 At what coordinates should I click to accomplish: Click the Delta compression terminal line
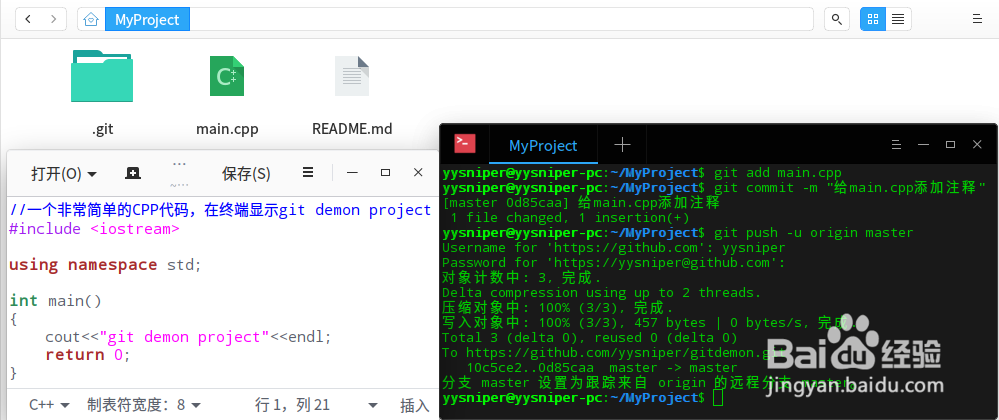point(601,293)
